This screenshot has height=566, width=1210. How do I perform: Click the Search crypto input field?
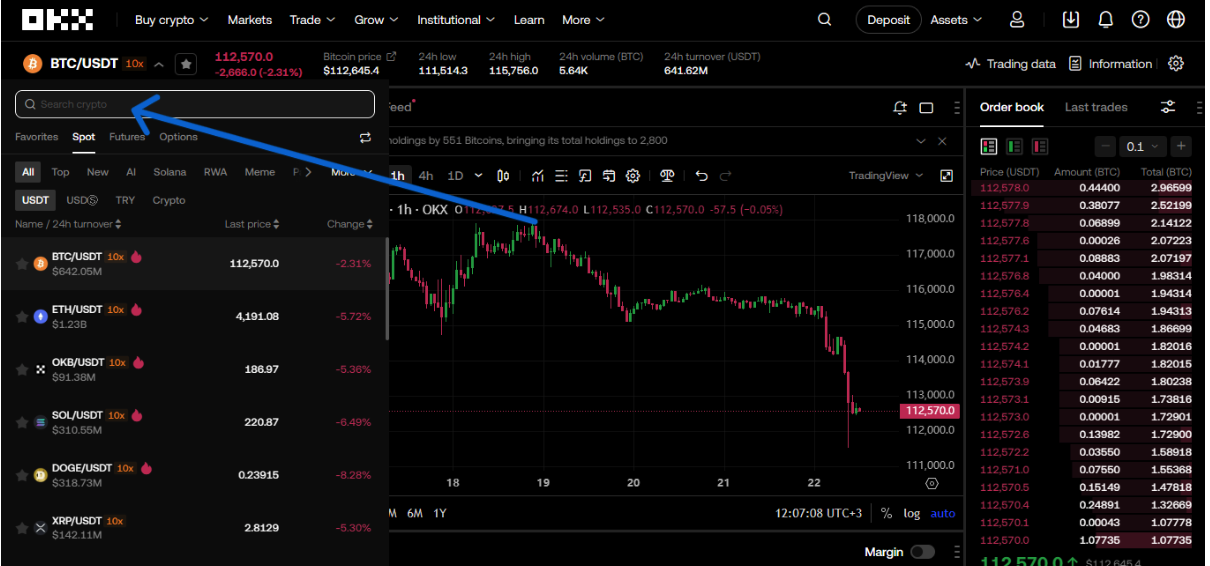click(x=195, y=104)
